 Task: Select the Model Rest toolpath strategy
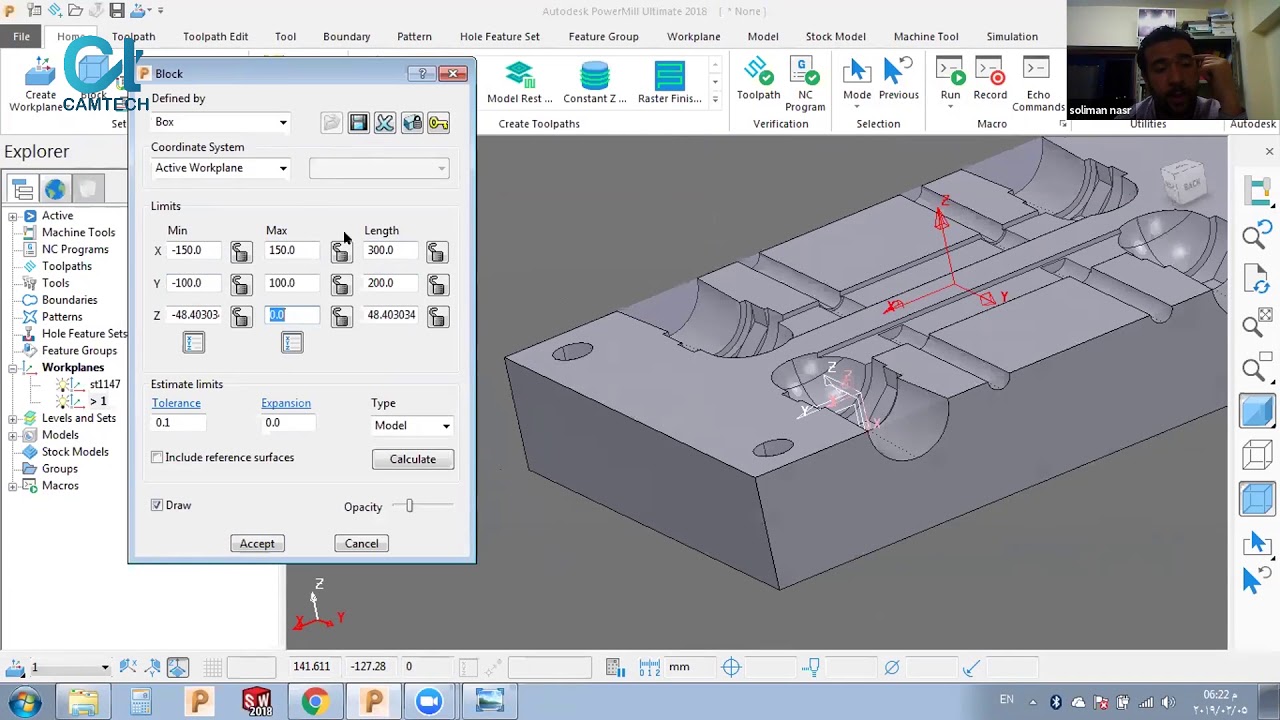pyautogui.click(x=520, y=82)
